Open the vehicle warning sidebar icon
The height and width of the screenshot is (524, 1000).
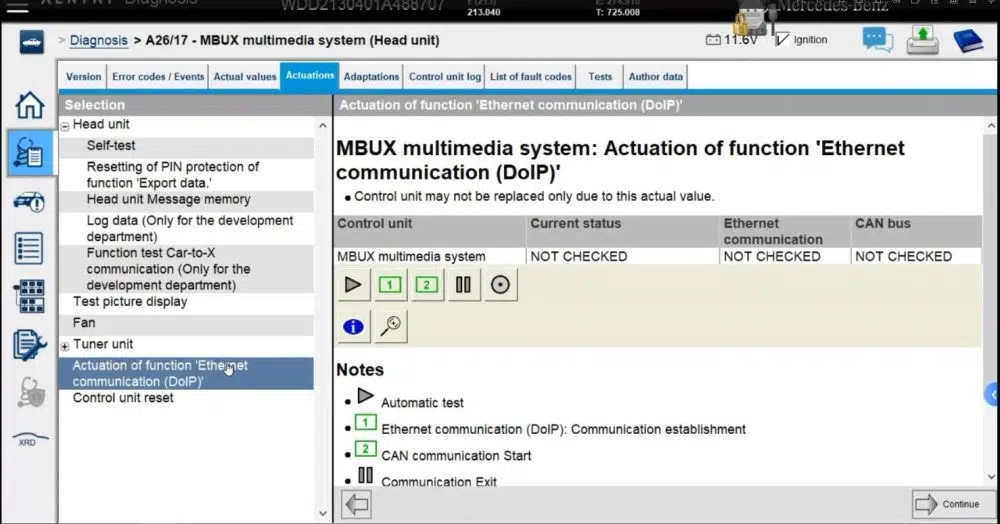[x=29, y=202]
